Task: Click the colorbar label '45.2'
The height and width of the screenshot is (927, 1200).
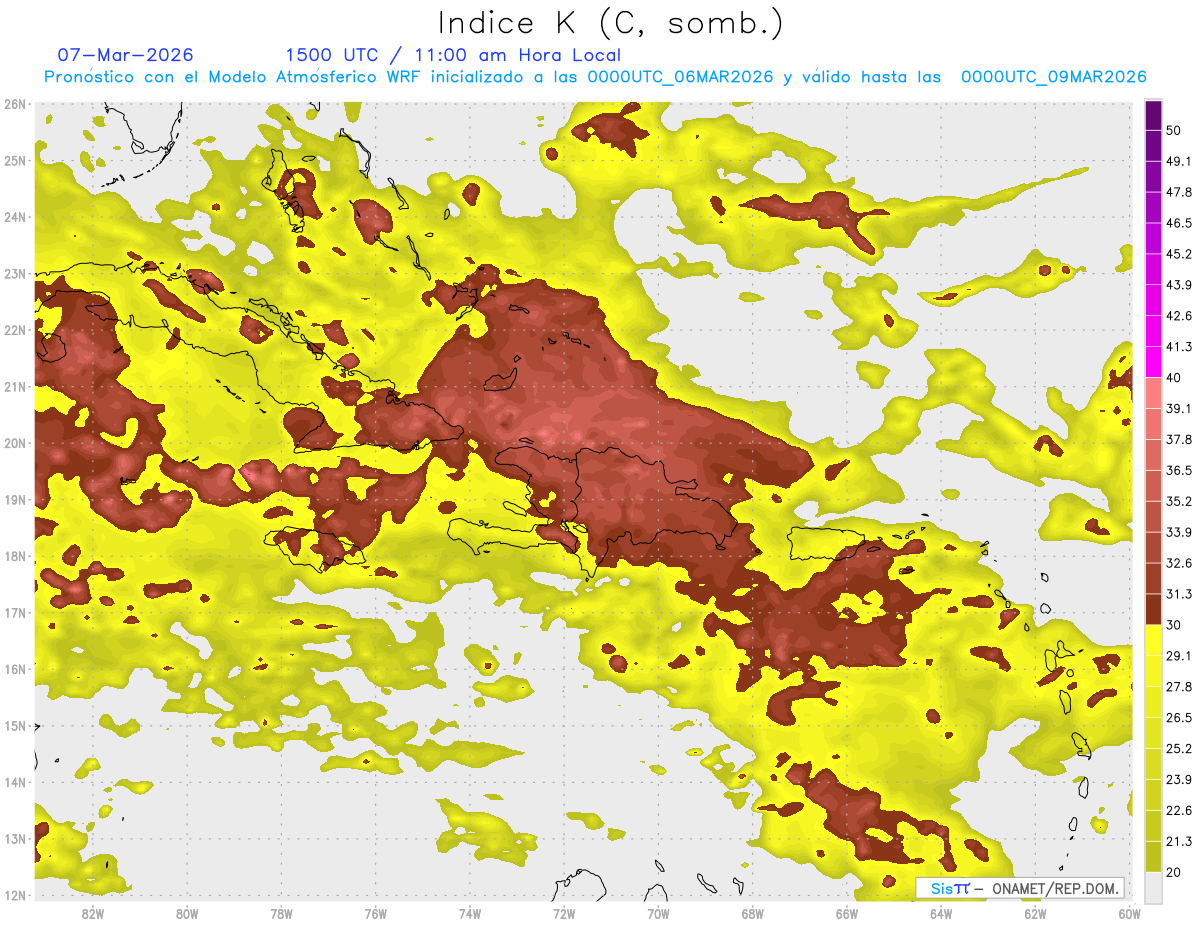Action: pyautogui.click(x=1179, y=254)
